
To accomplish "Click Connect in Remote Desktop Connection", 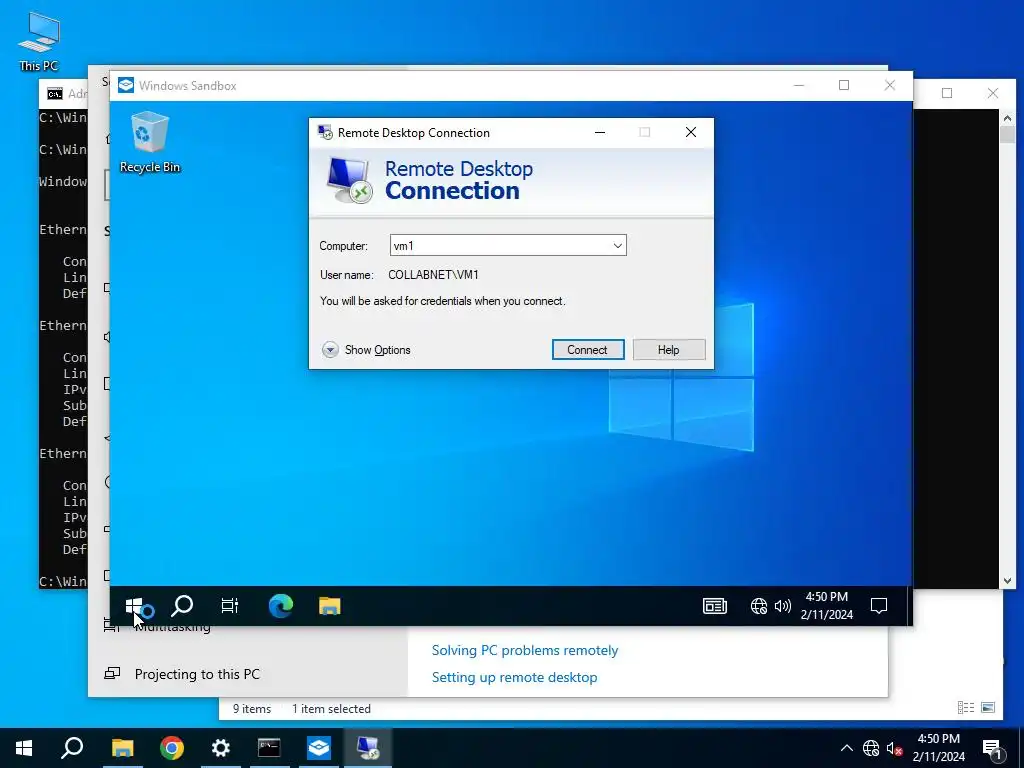I will point(588,349).
